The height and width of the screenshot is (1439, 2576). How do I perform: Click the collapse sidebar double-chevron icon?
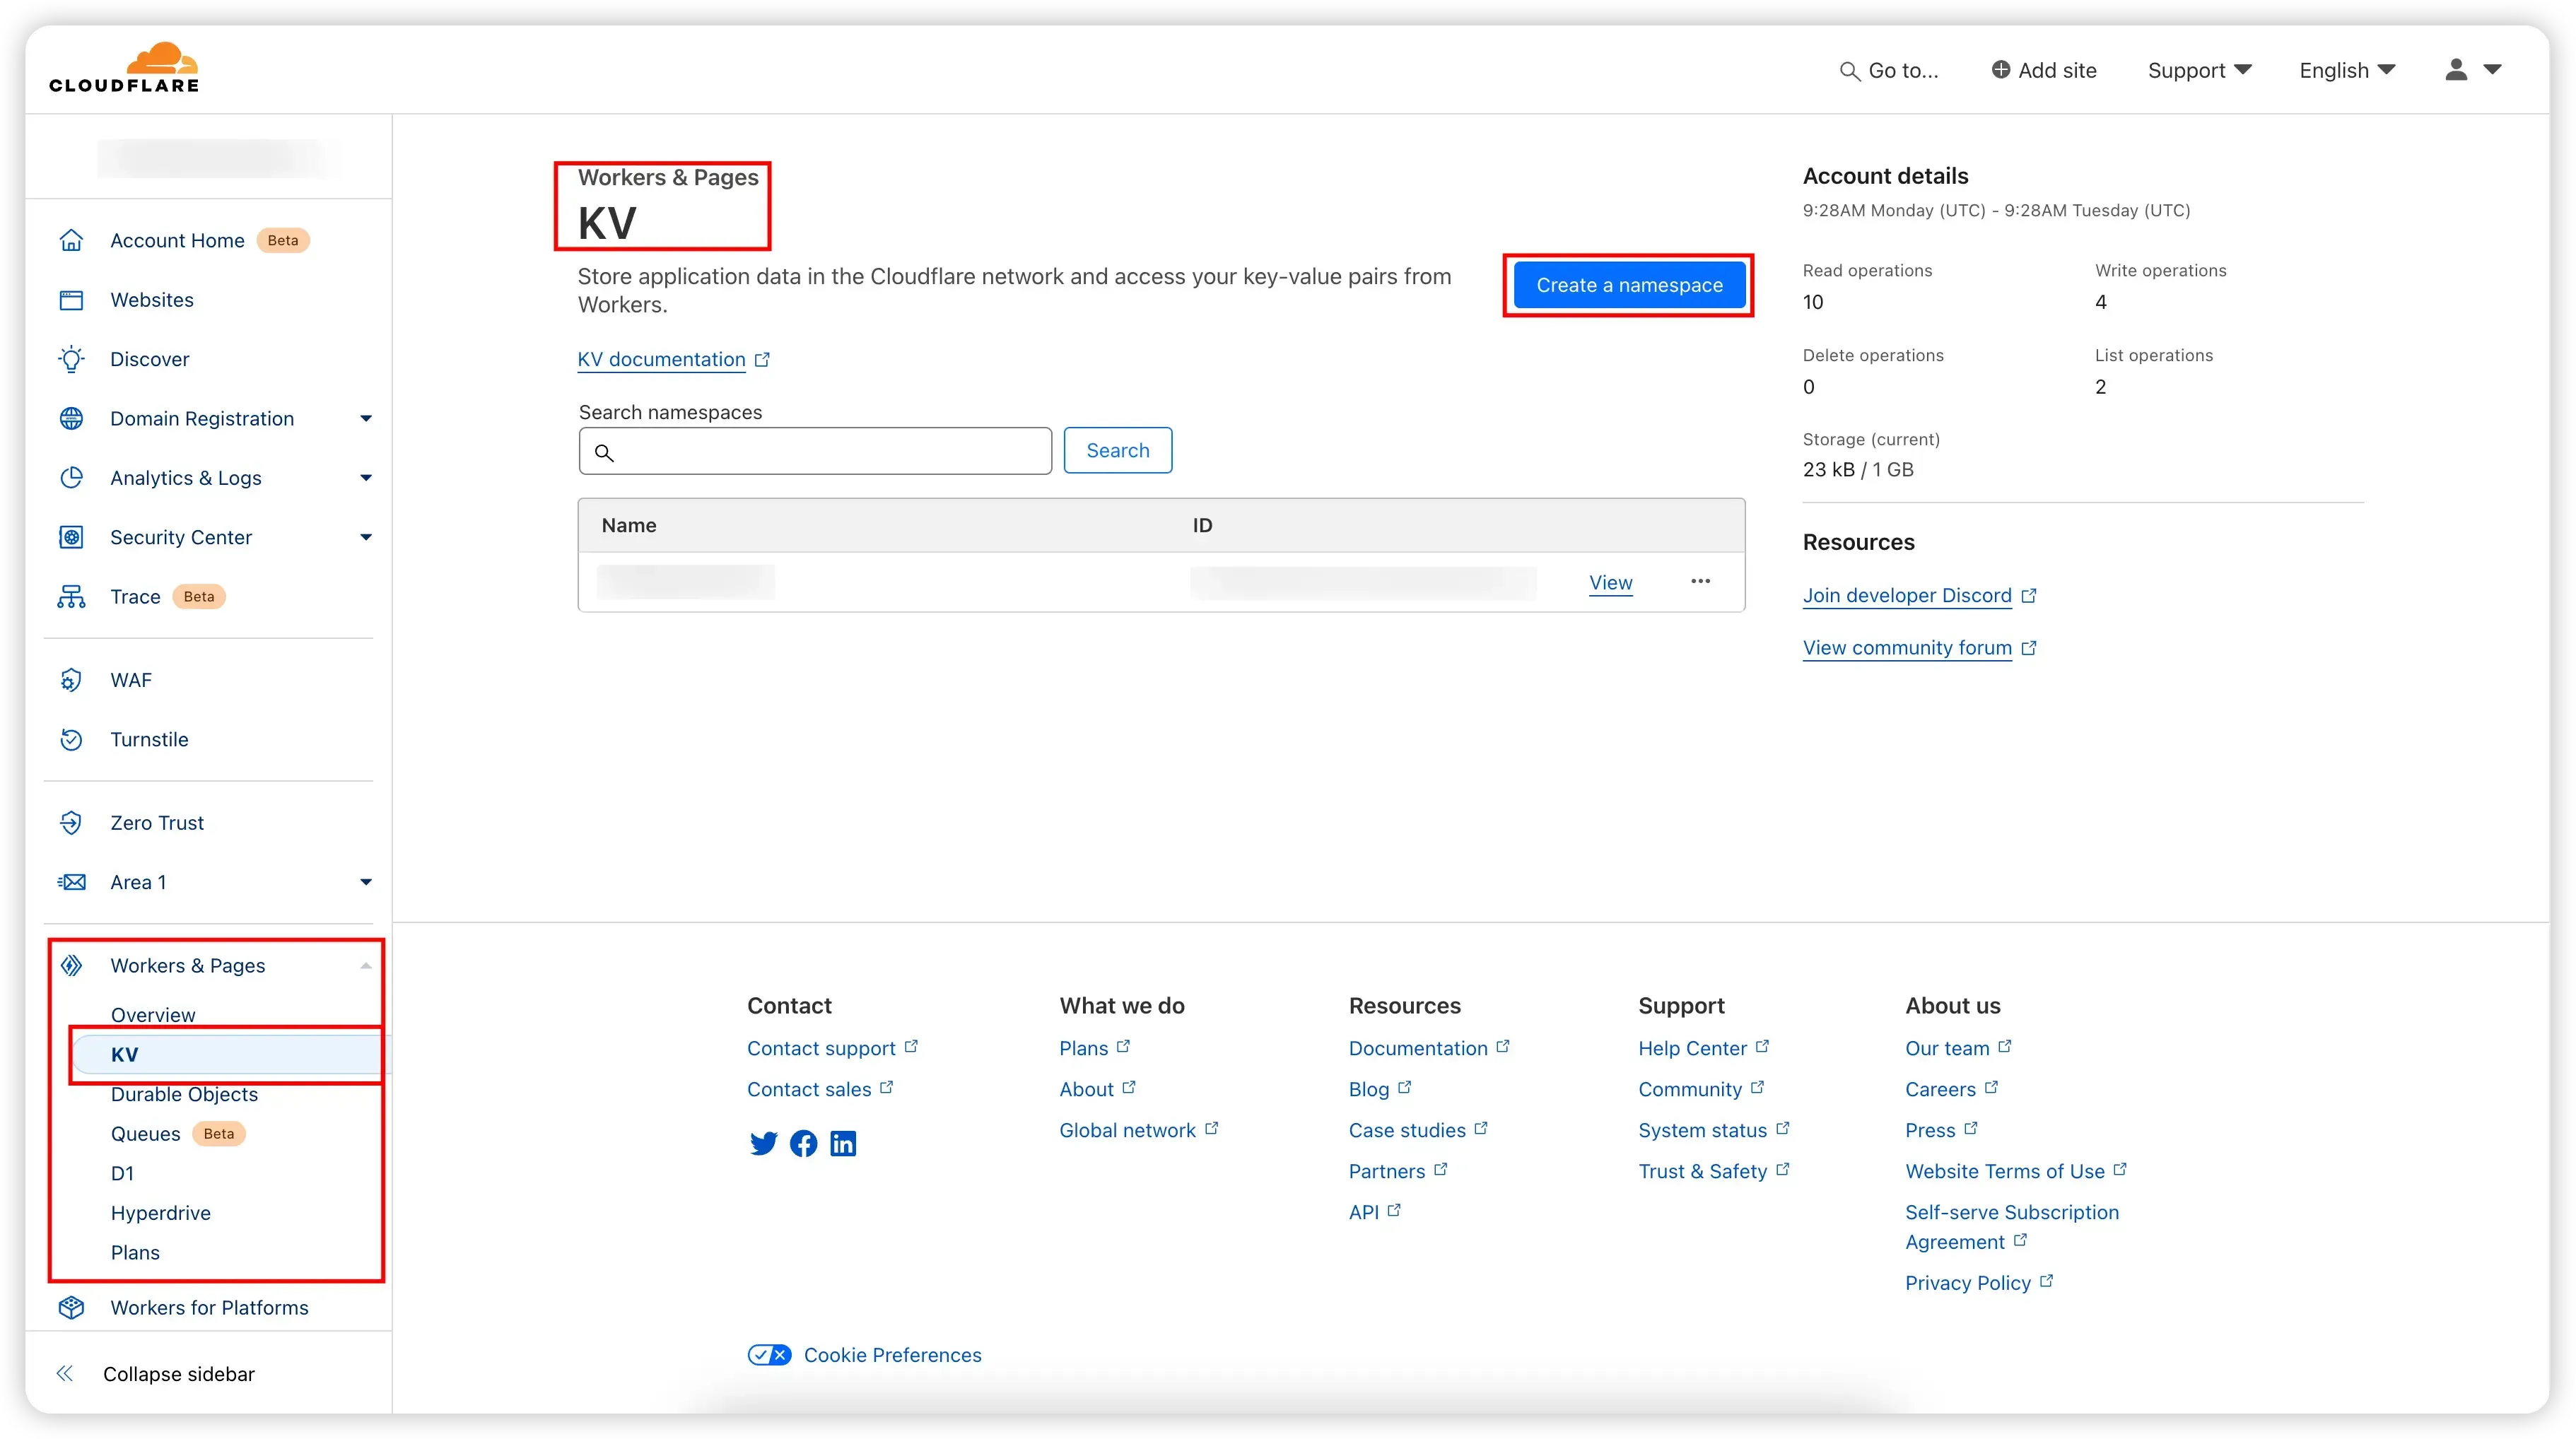click(65, 1374)
